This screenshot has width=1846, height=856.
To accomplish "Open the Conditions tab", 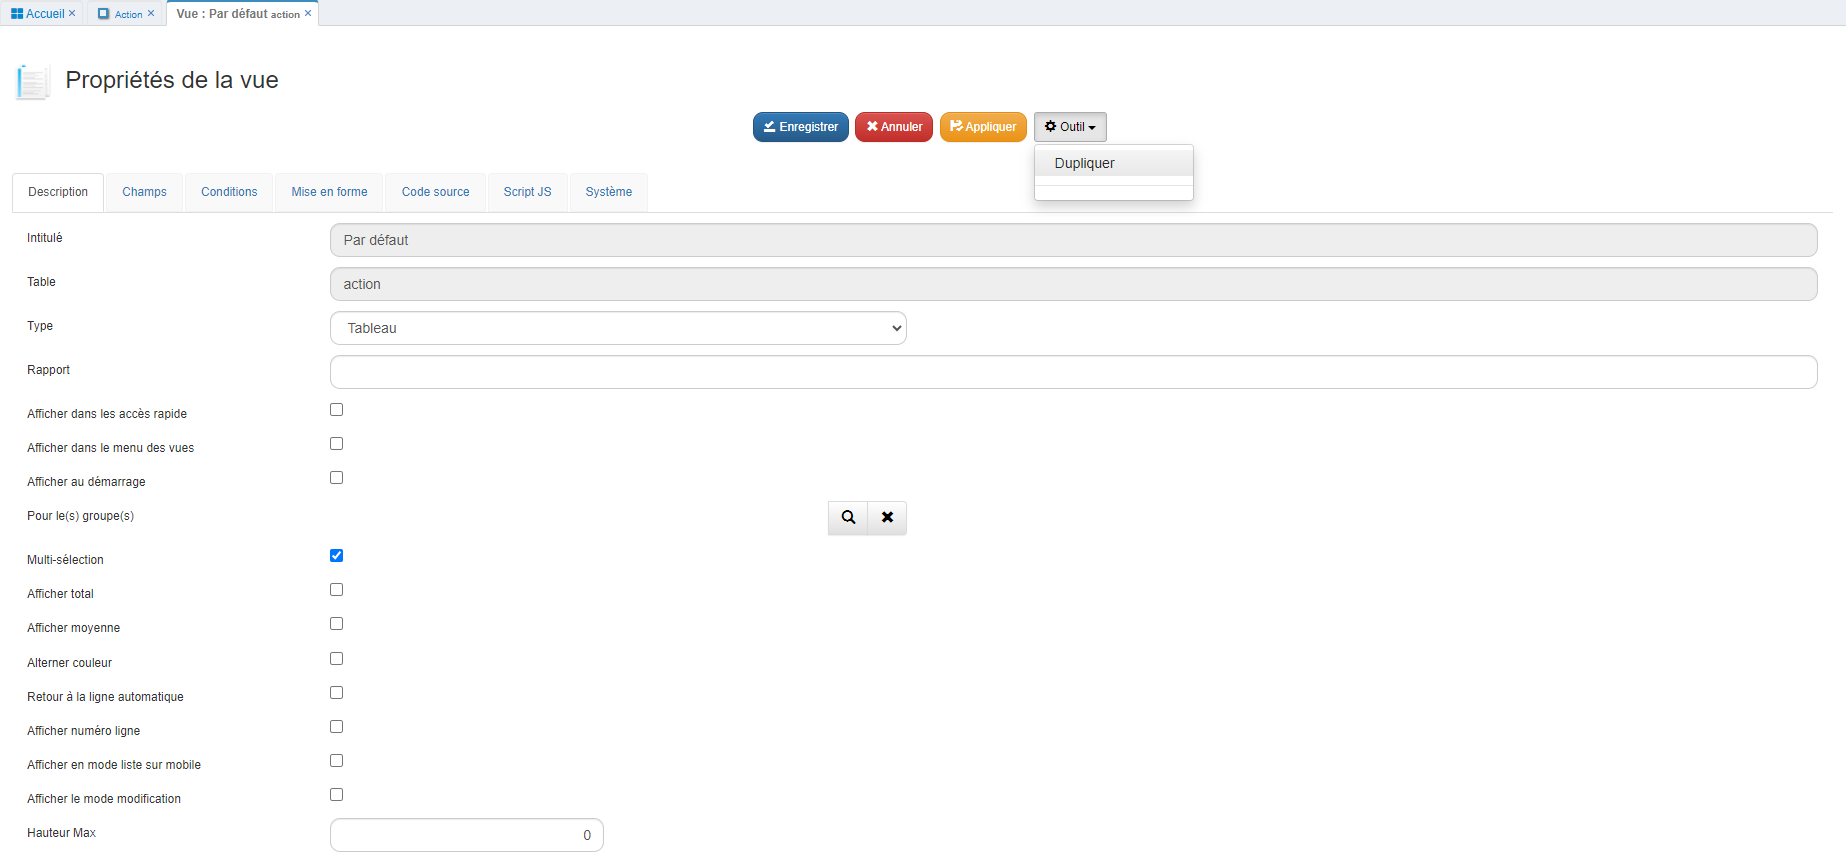I will click(229, 192).
